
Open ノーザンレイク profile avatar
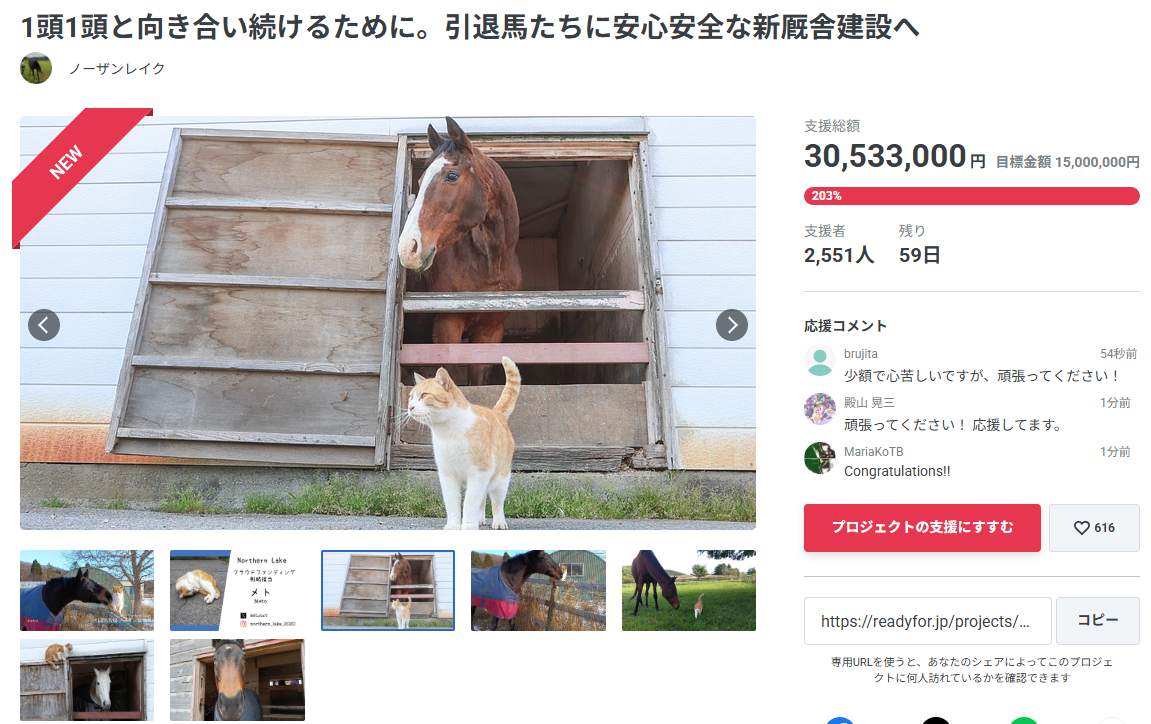[36, 68]
